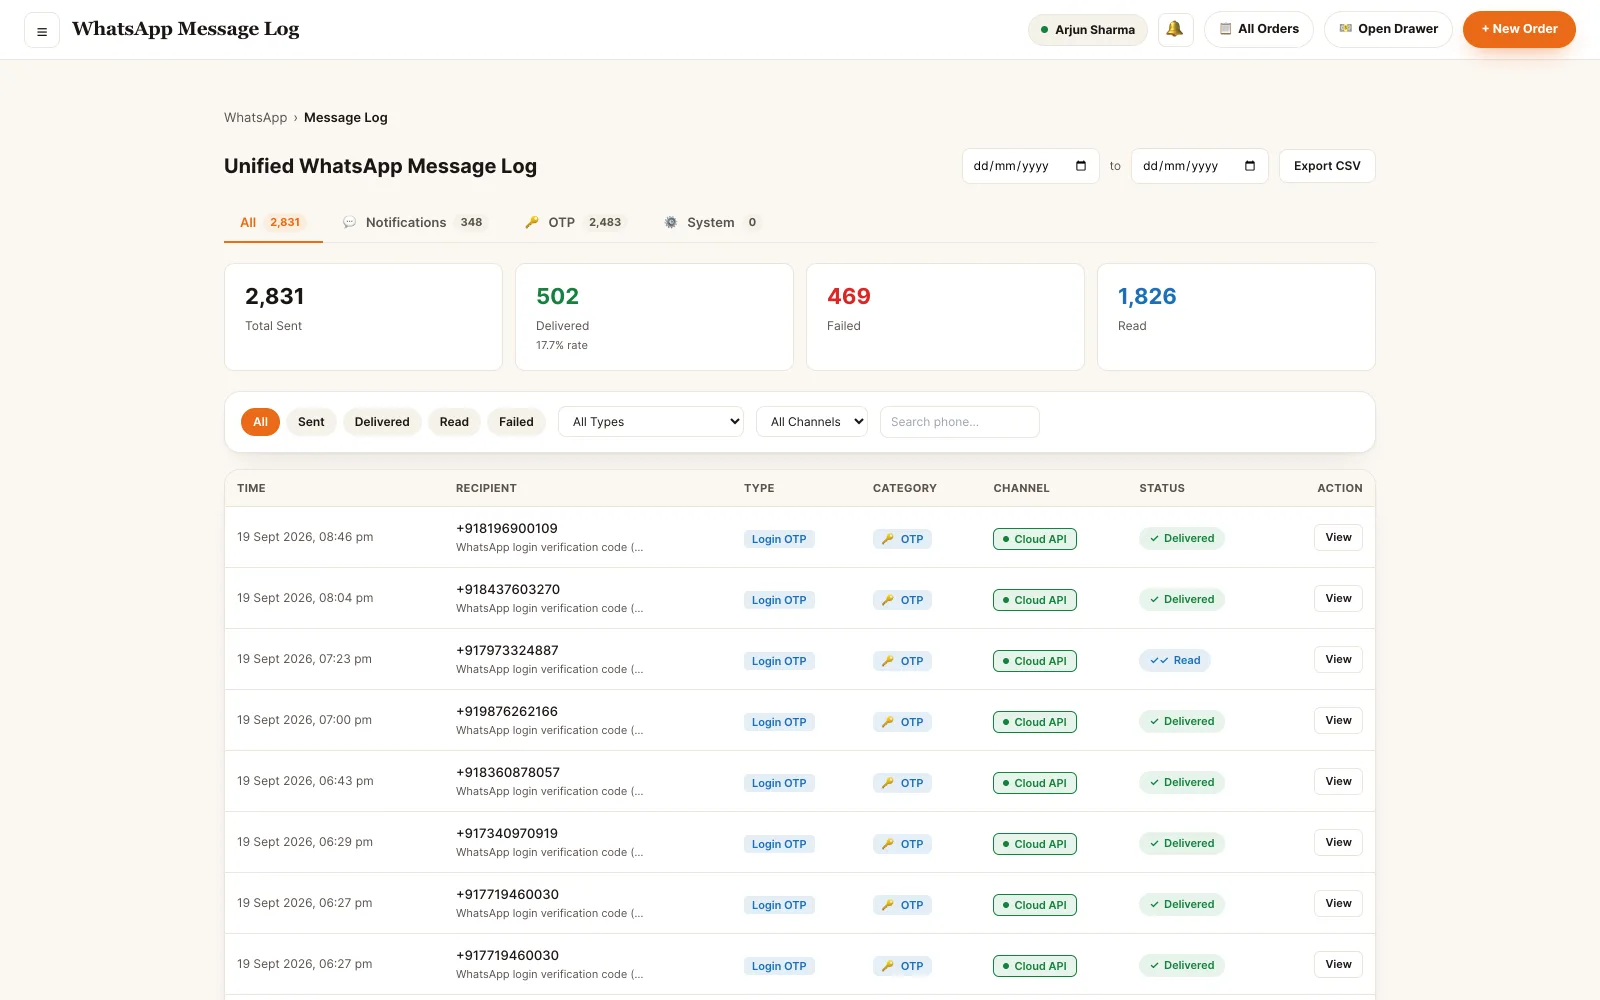Click the 502 Delivered stat card
The image size is (1600, 1000).
pyautogui.click(x=654, y=317)
